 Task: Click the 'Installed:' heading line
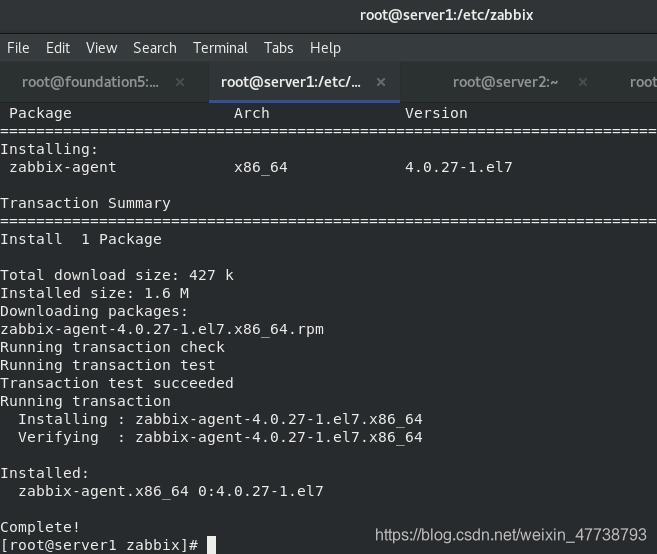pos(45,474)
